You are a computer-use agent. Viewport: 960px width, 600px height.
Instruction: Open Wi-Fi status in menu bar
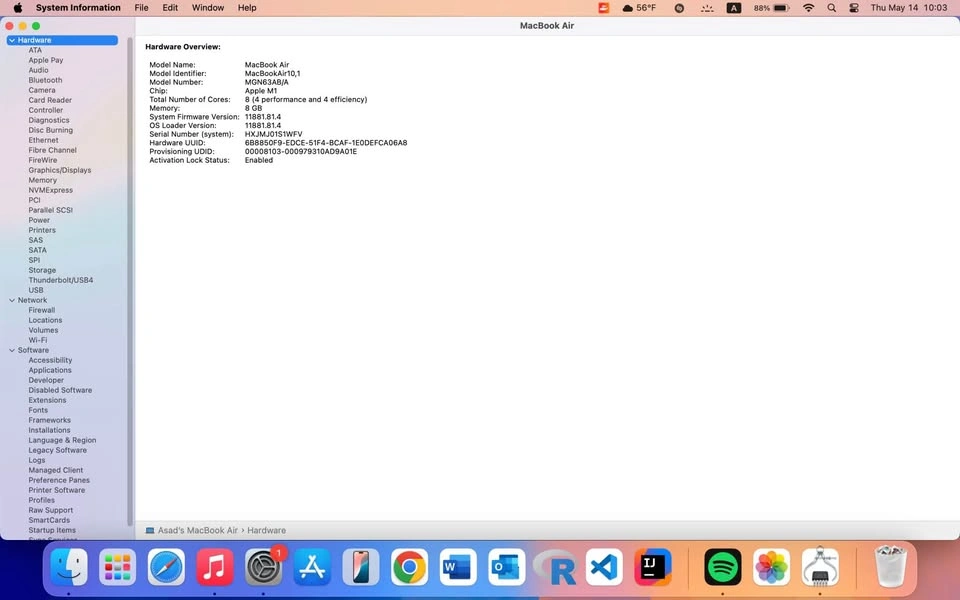click(809, 8)
